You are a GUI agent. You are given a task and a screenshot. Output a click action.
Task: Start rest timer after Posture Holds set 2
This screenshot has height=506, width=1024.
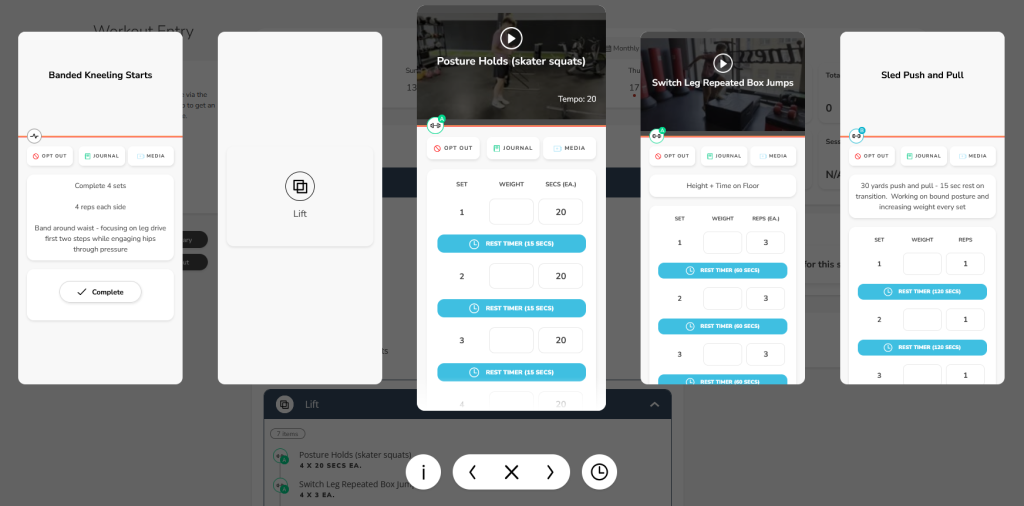511,308
